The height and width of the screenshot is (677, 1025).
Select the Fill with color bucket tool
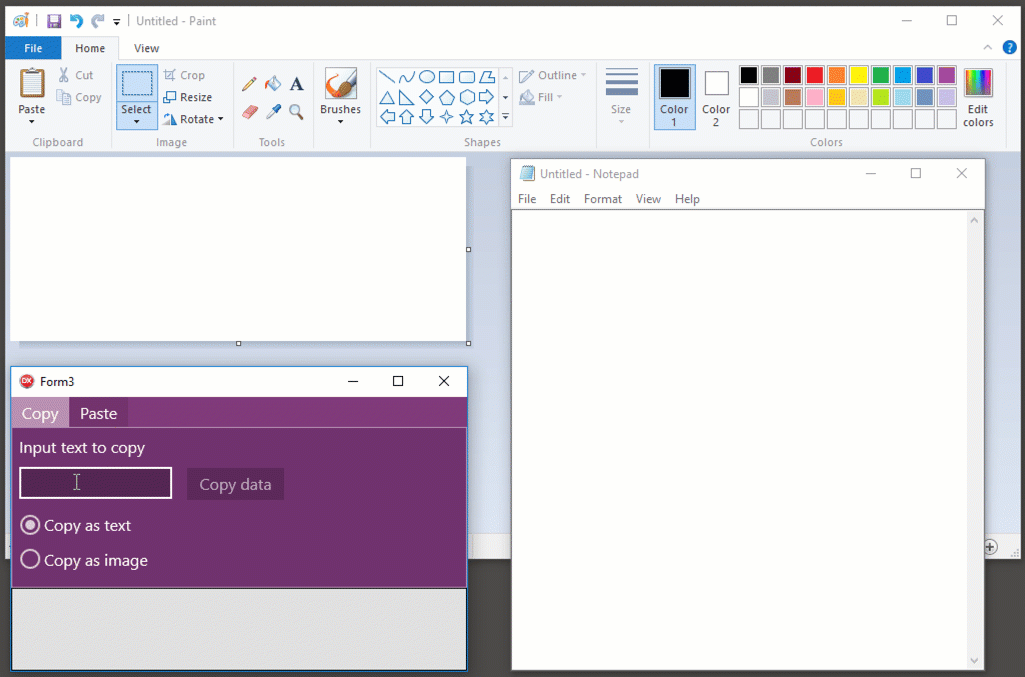coord(273,84)
